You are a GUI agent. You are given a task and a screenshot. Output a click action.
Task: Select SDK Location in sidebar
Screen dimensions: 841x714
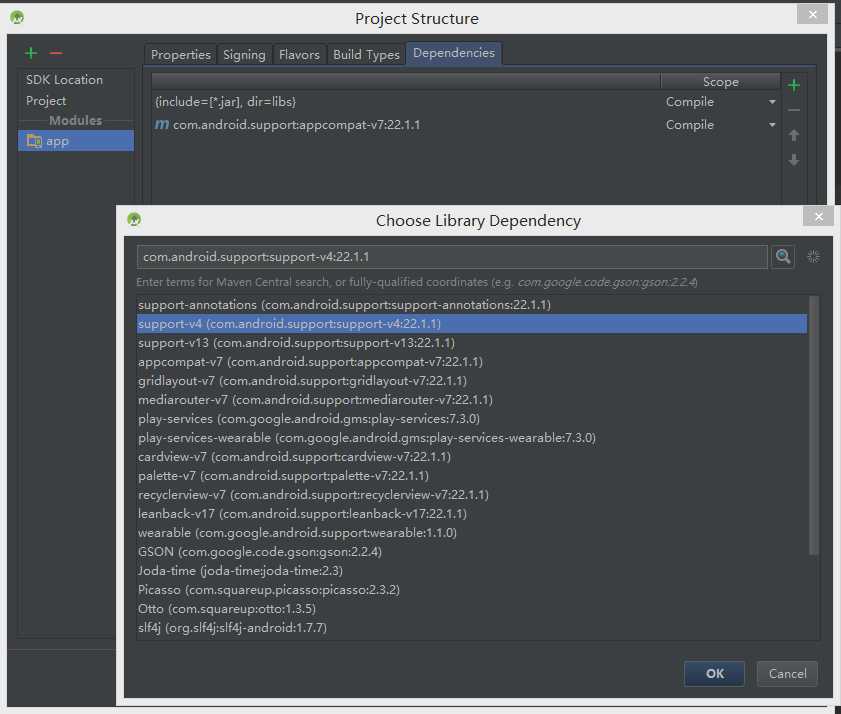pos(64,80)
